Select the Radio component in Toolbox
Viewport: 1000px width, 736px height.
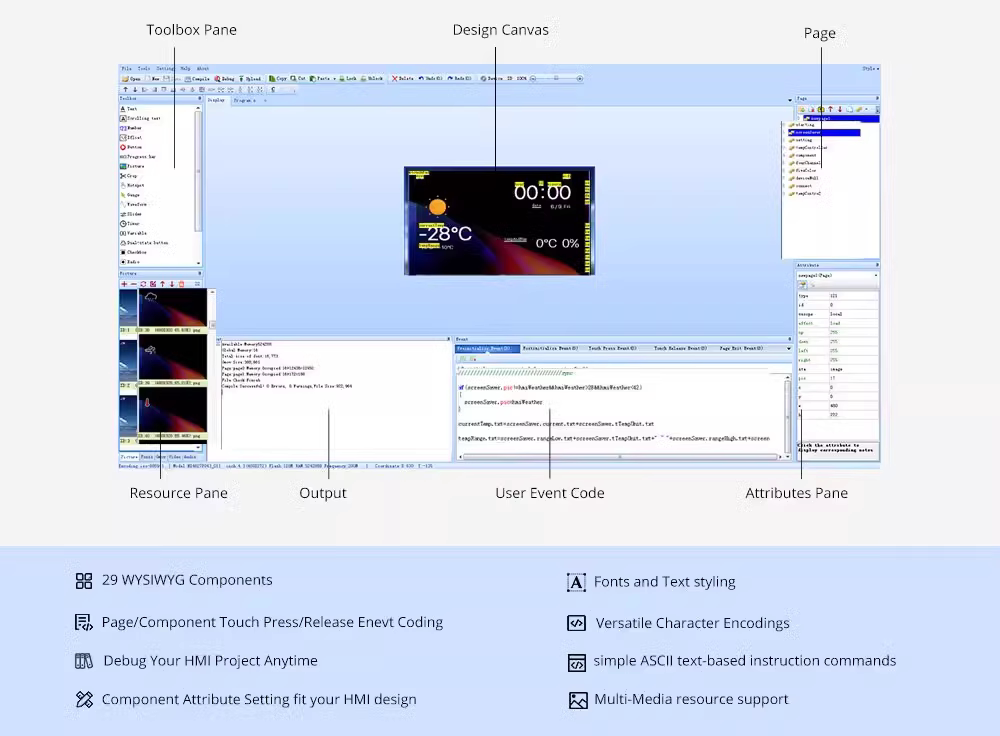(130, 261)
